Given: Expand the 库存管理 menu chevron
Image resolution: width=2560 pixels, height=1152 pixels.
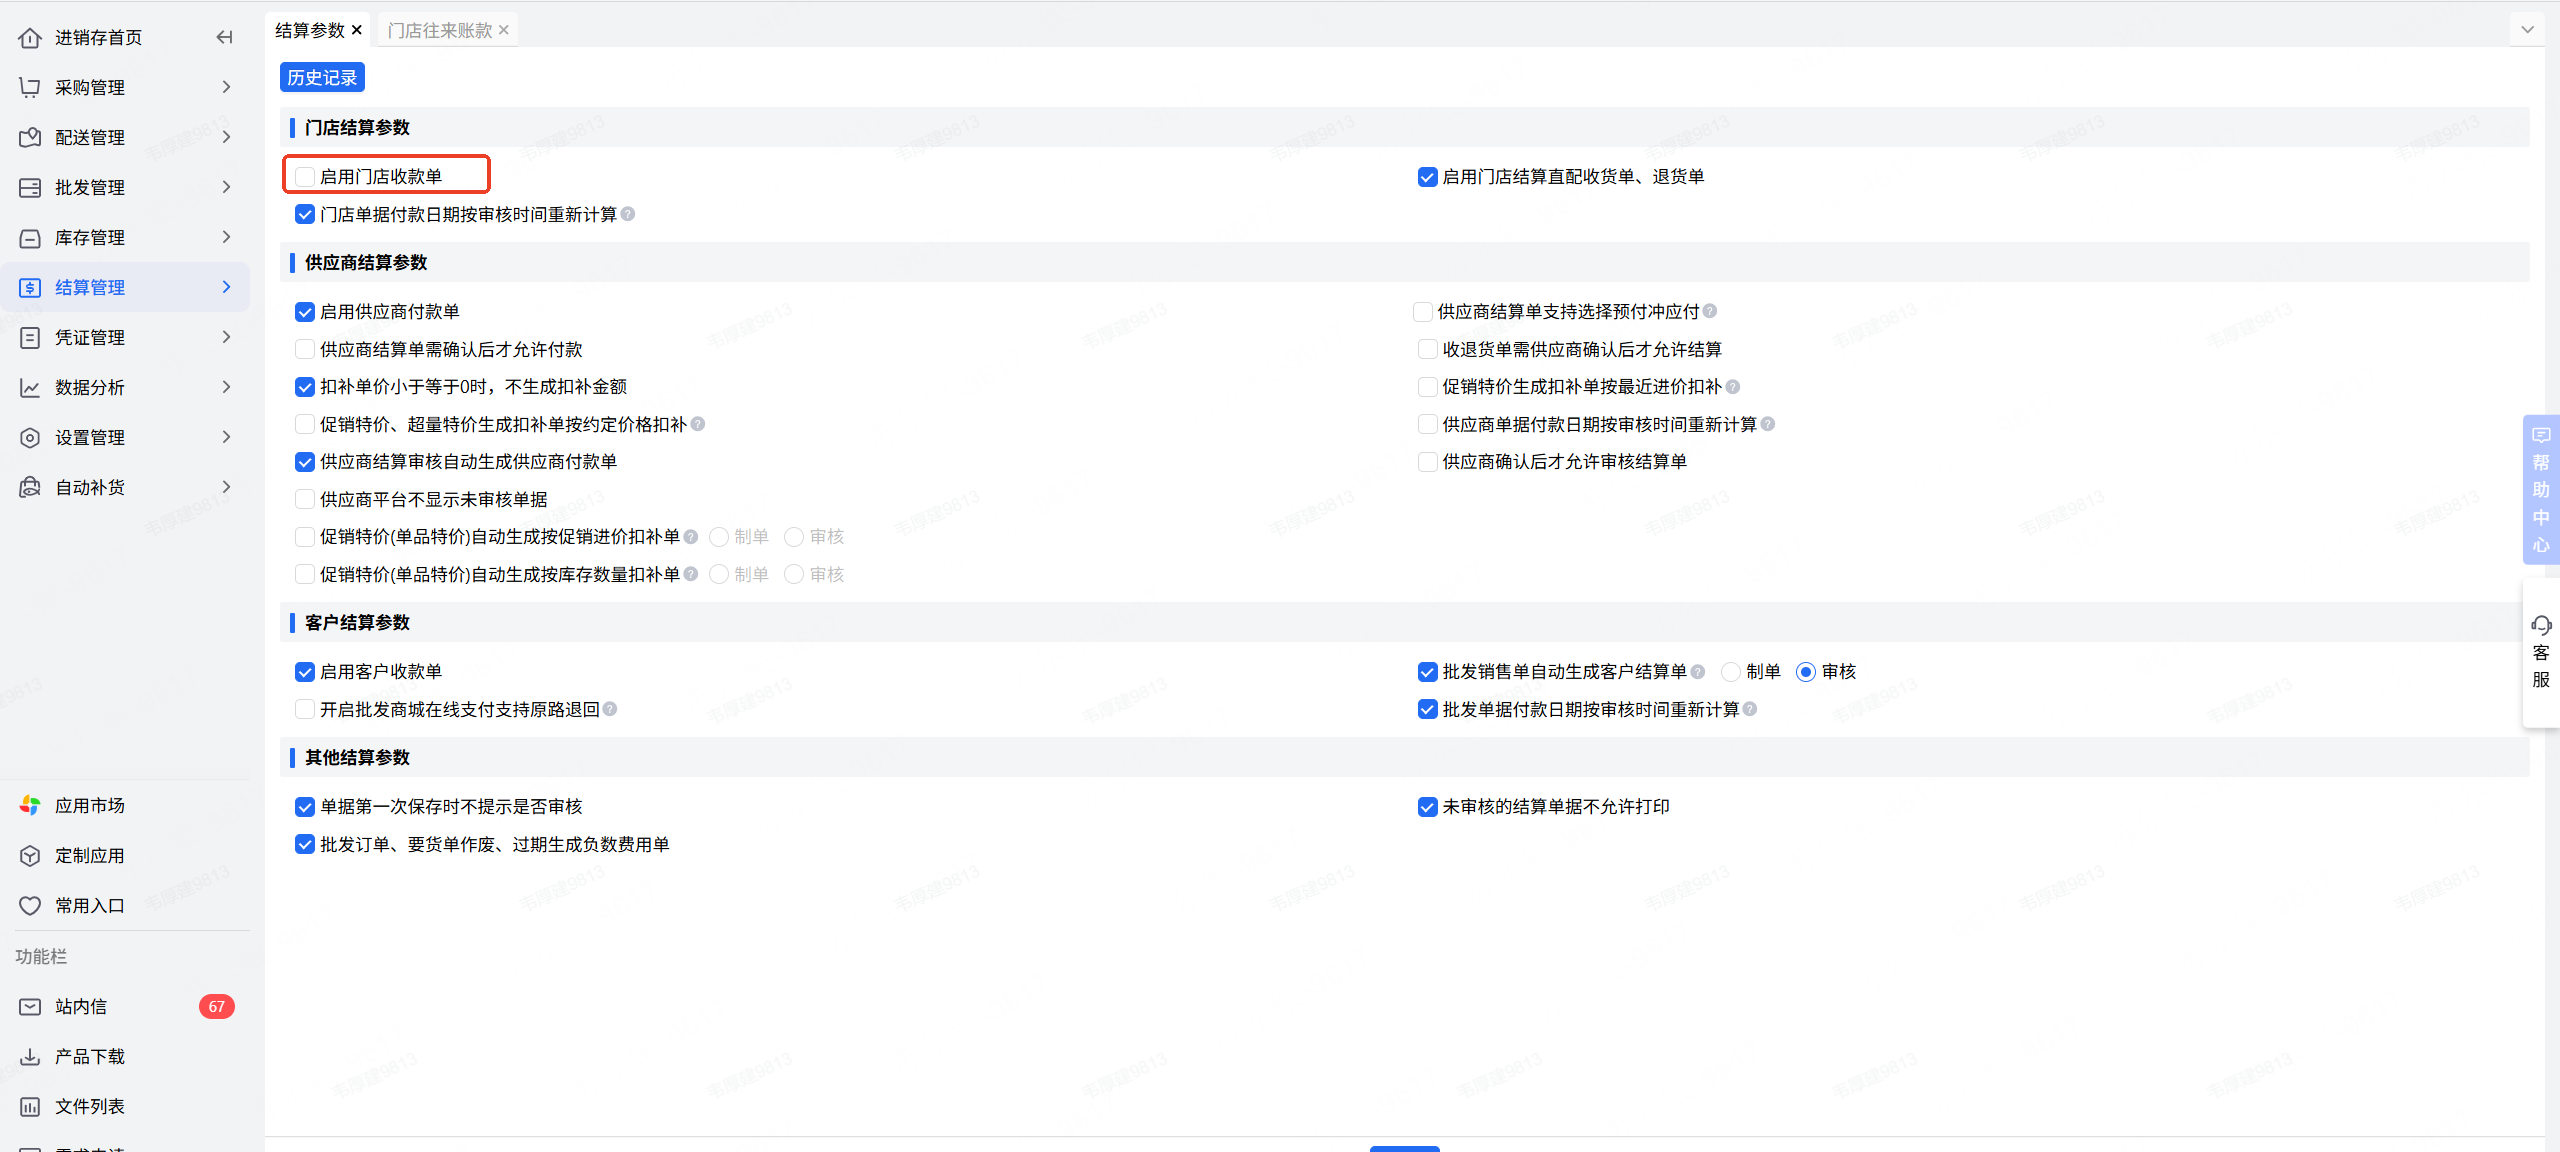Looking at the screenshot, I should click(x=227, y=238).
